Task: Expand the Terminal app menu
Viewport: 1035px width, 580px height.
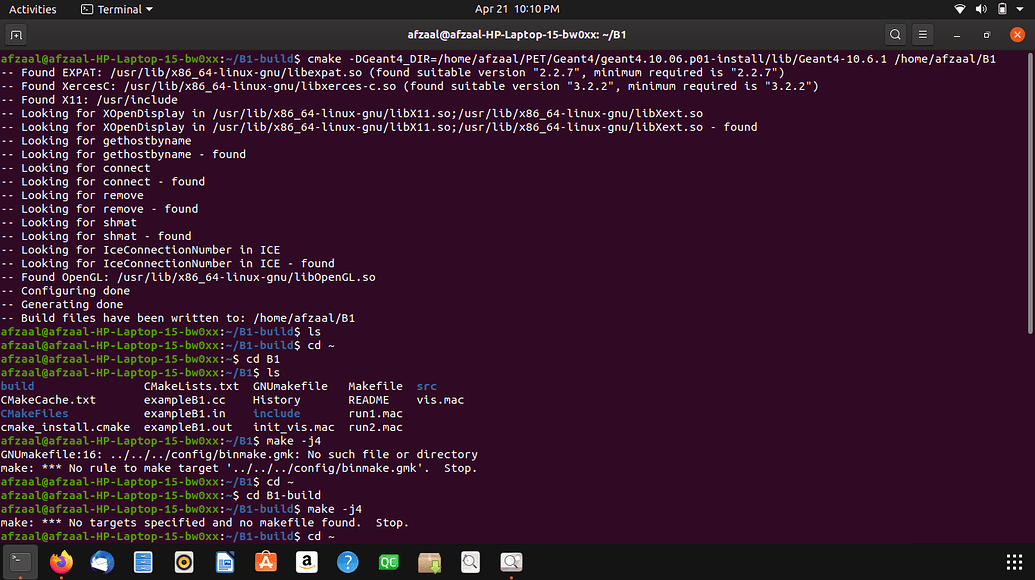Action: [x=116, y=9]
